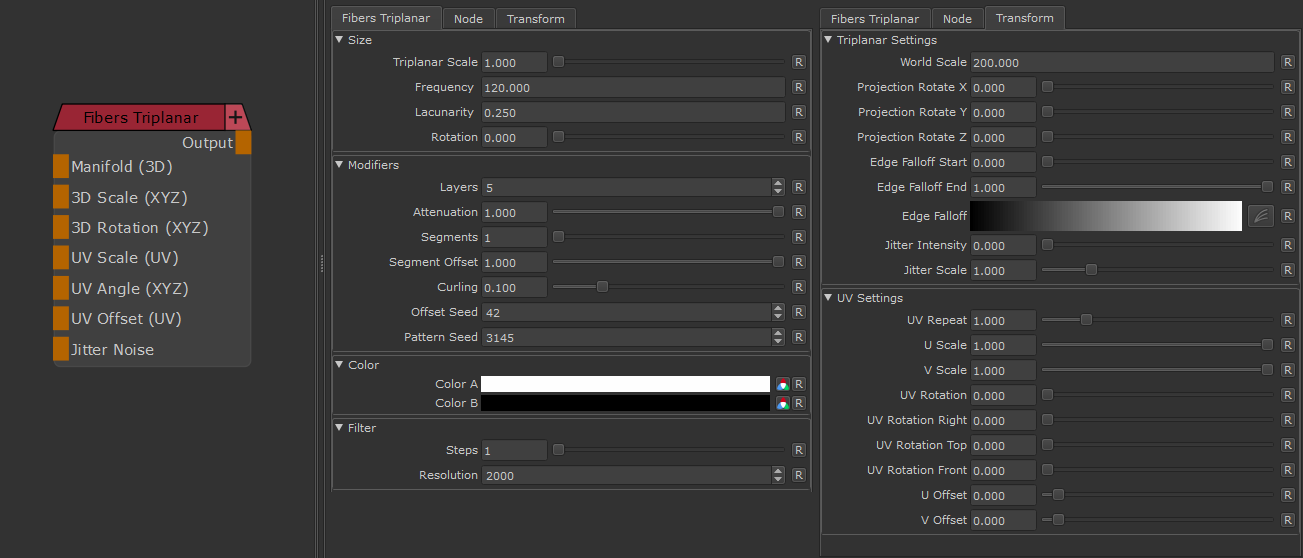This screenshot has height=558, width=1303.
Task: Click the Jitter Noise input port
Action: pos(61,350)
